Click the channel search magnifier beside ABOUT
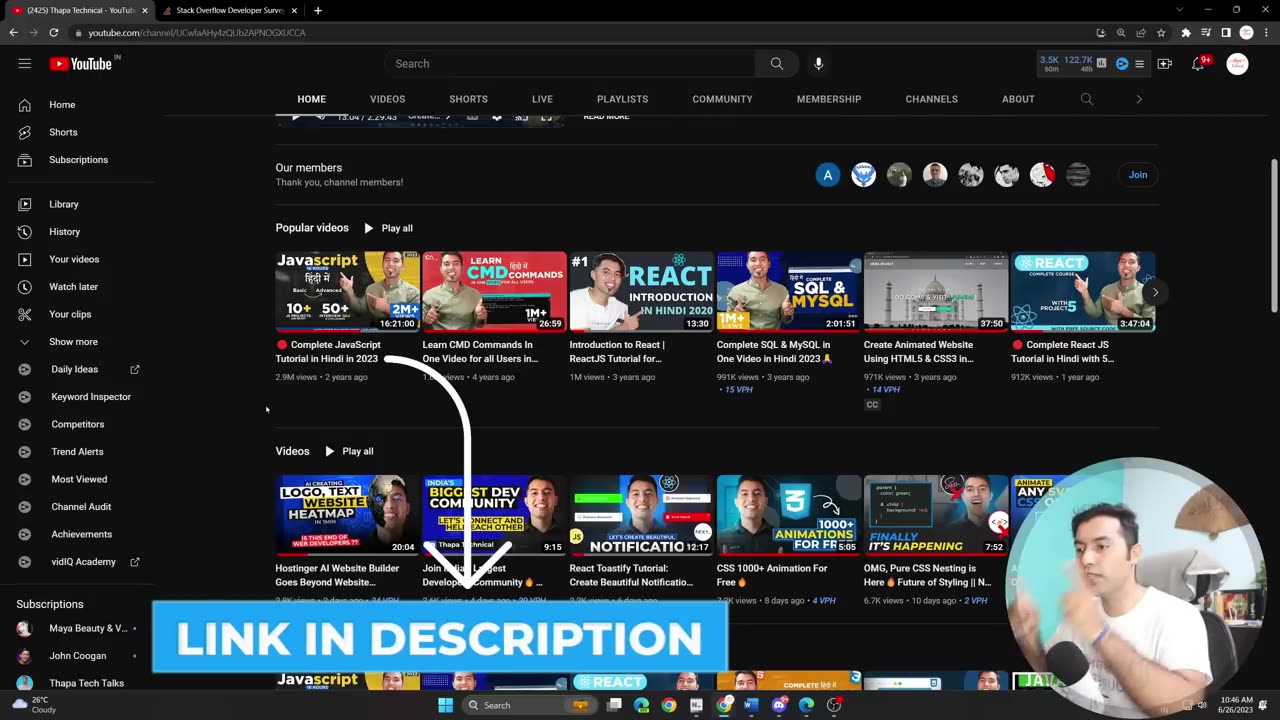Image resolution: width=1280 pixels, height=720 pixels. click(x=1087, y=99)
